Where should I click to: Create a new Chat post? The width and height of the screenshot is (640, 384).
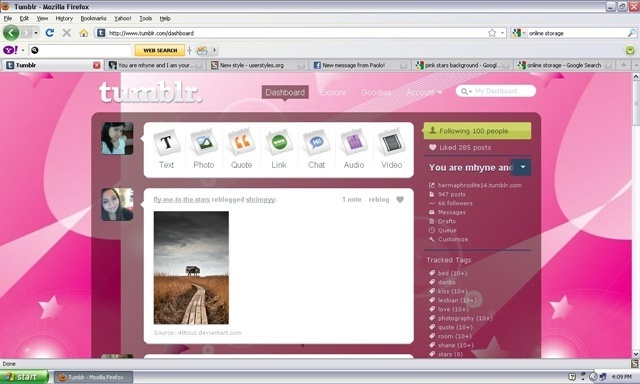coord(316,149)
